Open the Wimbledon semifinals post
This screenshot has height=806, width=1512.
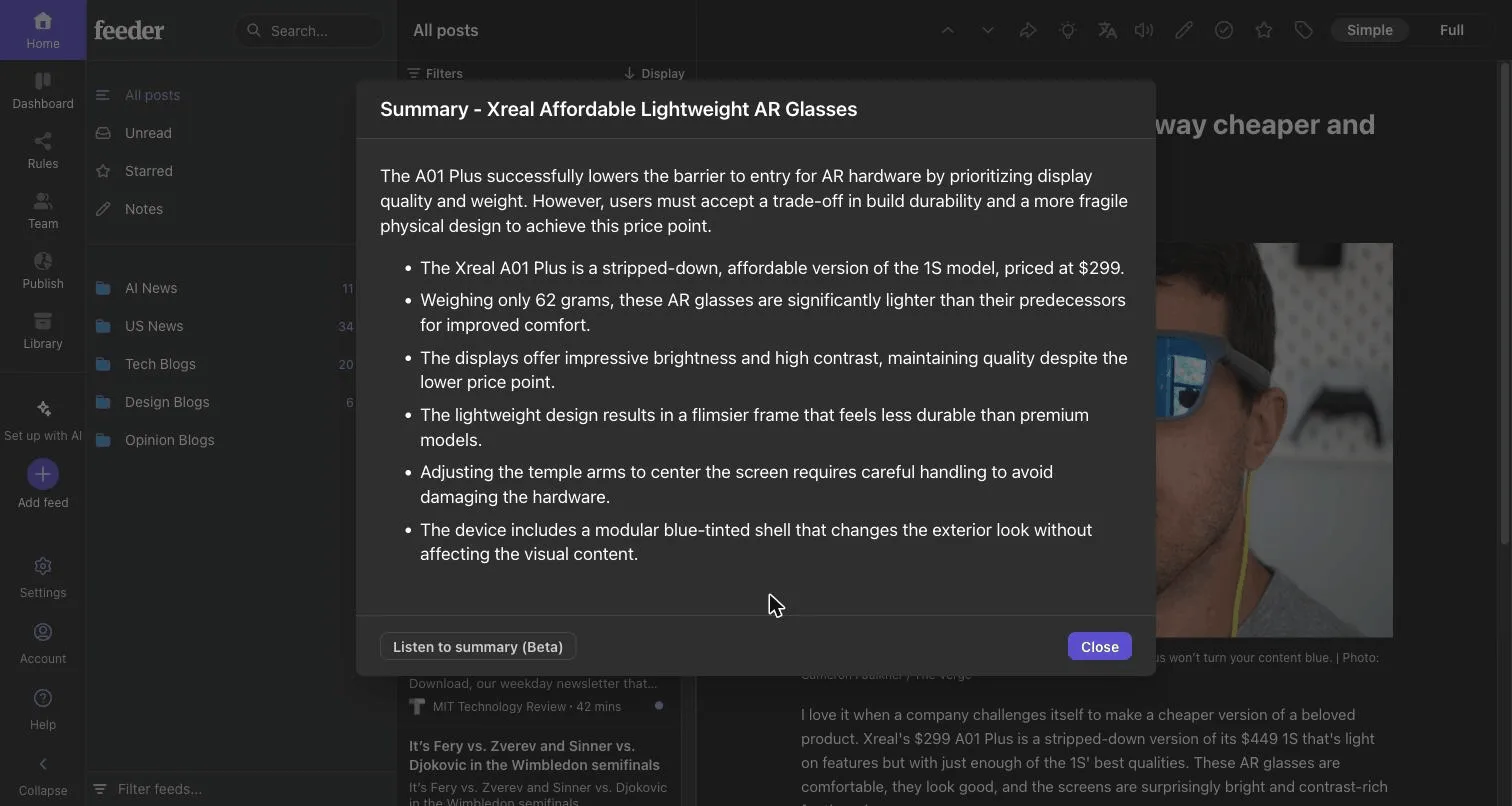538,768
